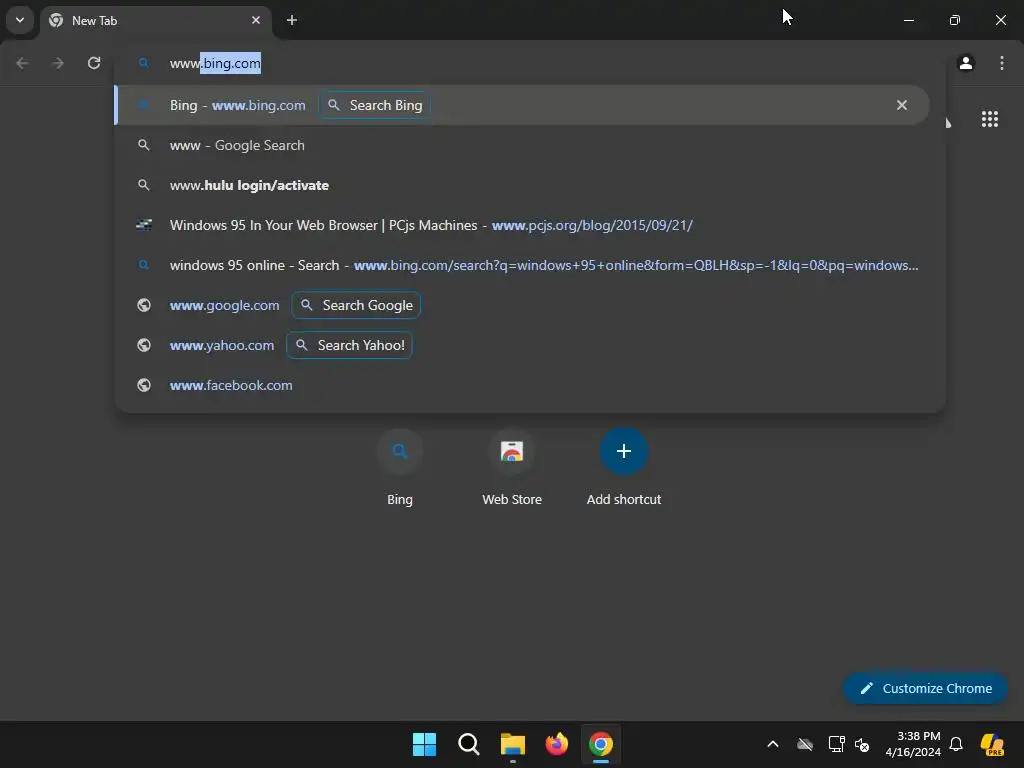Choose www.hulu login/activate suggestion
1024x768 pixels.
(530, 185)
